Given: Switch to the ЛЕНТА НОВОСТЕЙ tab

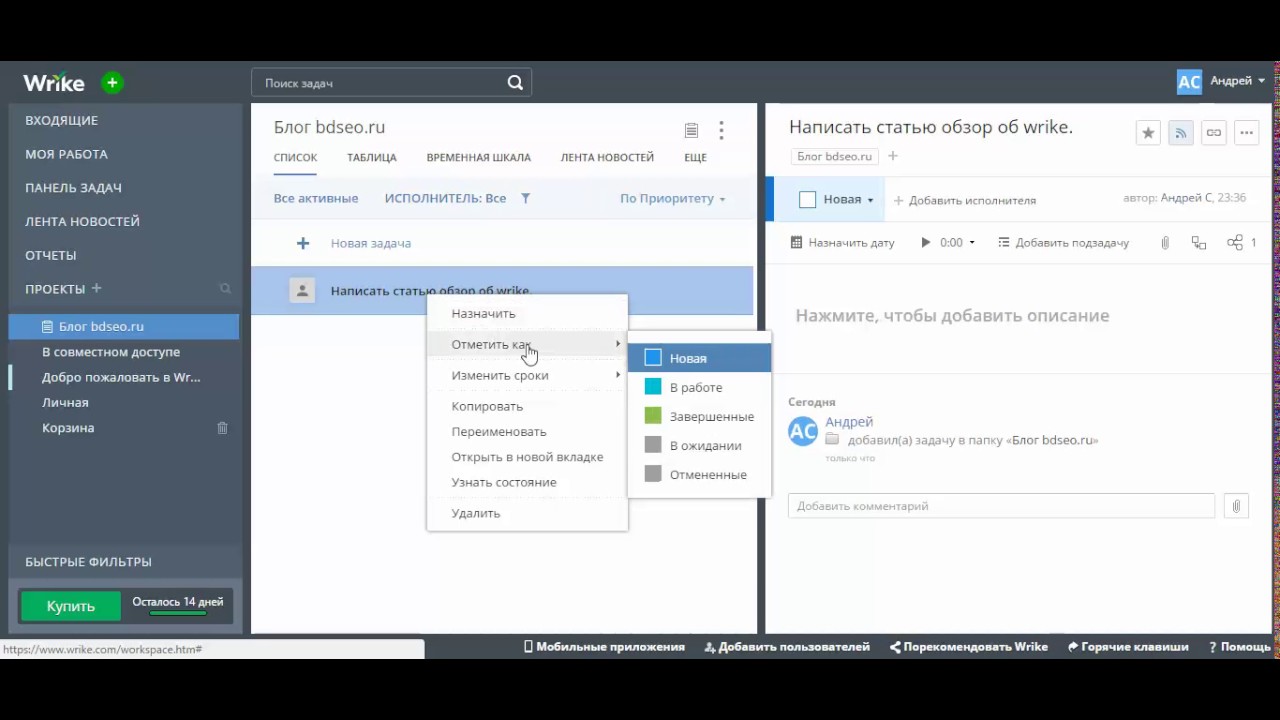Looking at the screenshot, I should 607,157.
